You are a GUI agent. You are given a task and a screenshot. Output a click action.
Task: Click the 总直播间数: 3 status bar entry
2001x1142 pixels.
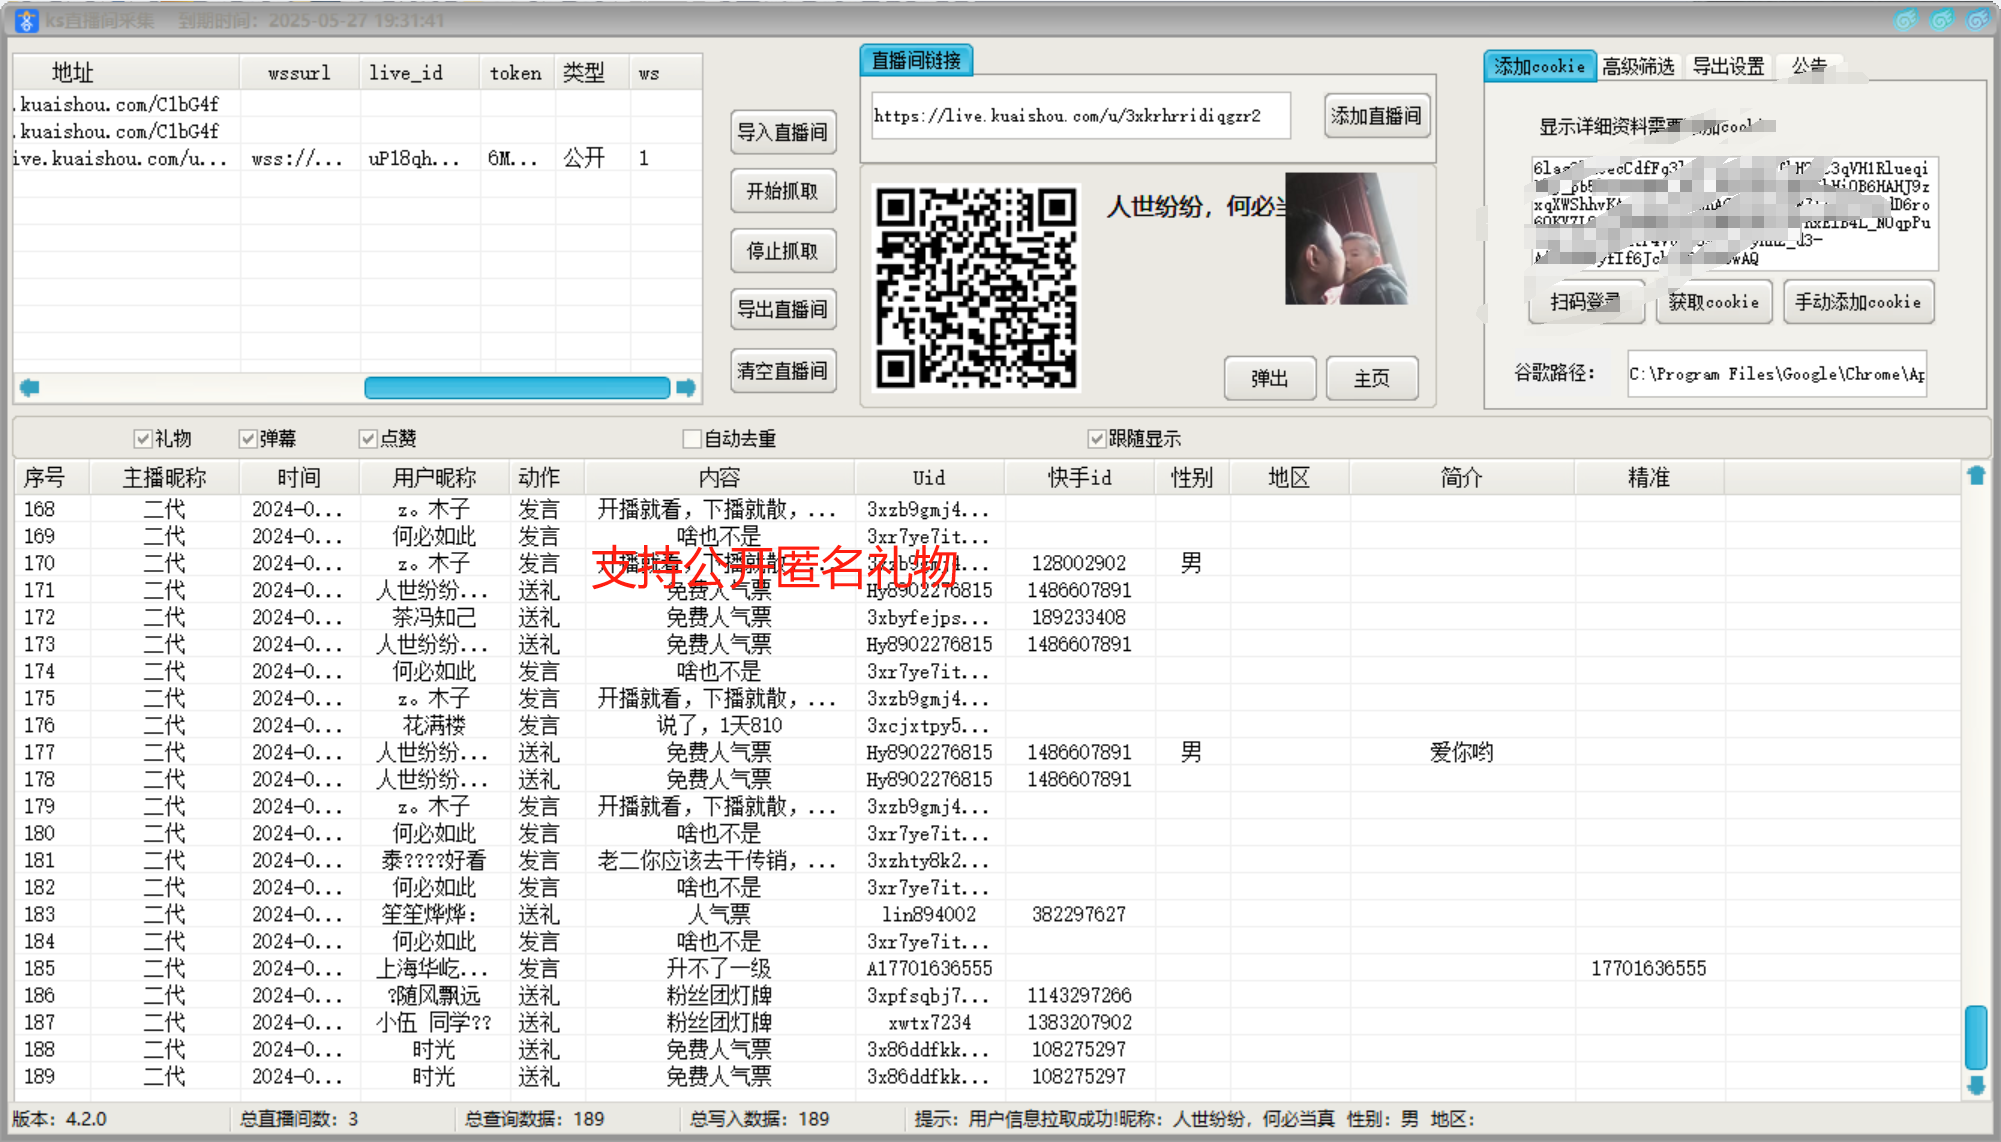pyautogui.click(x=299, y=1119)
